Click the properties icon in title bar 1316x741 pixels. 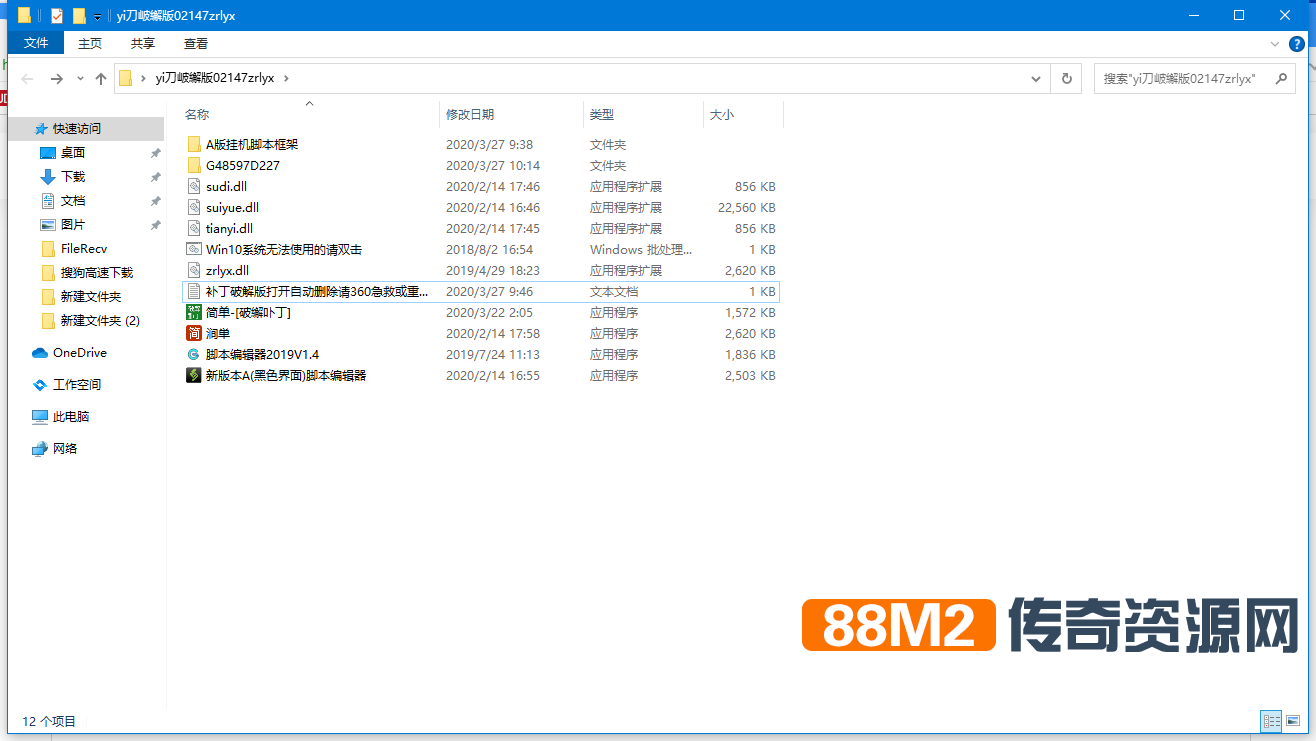(x=57, y=16)
